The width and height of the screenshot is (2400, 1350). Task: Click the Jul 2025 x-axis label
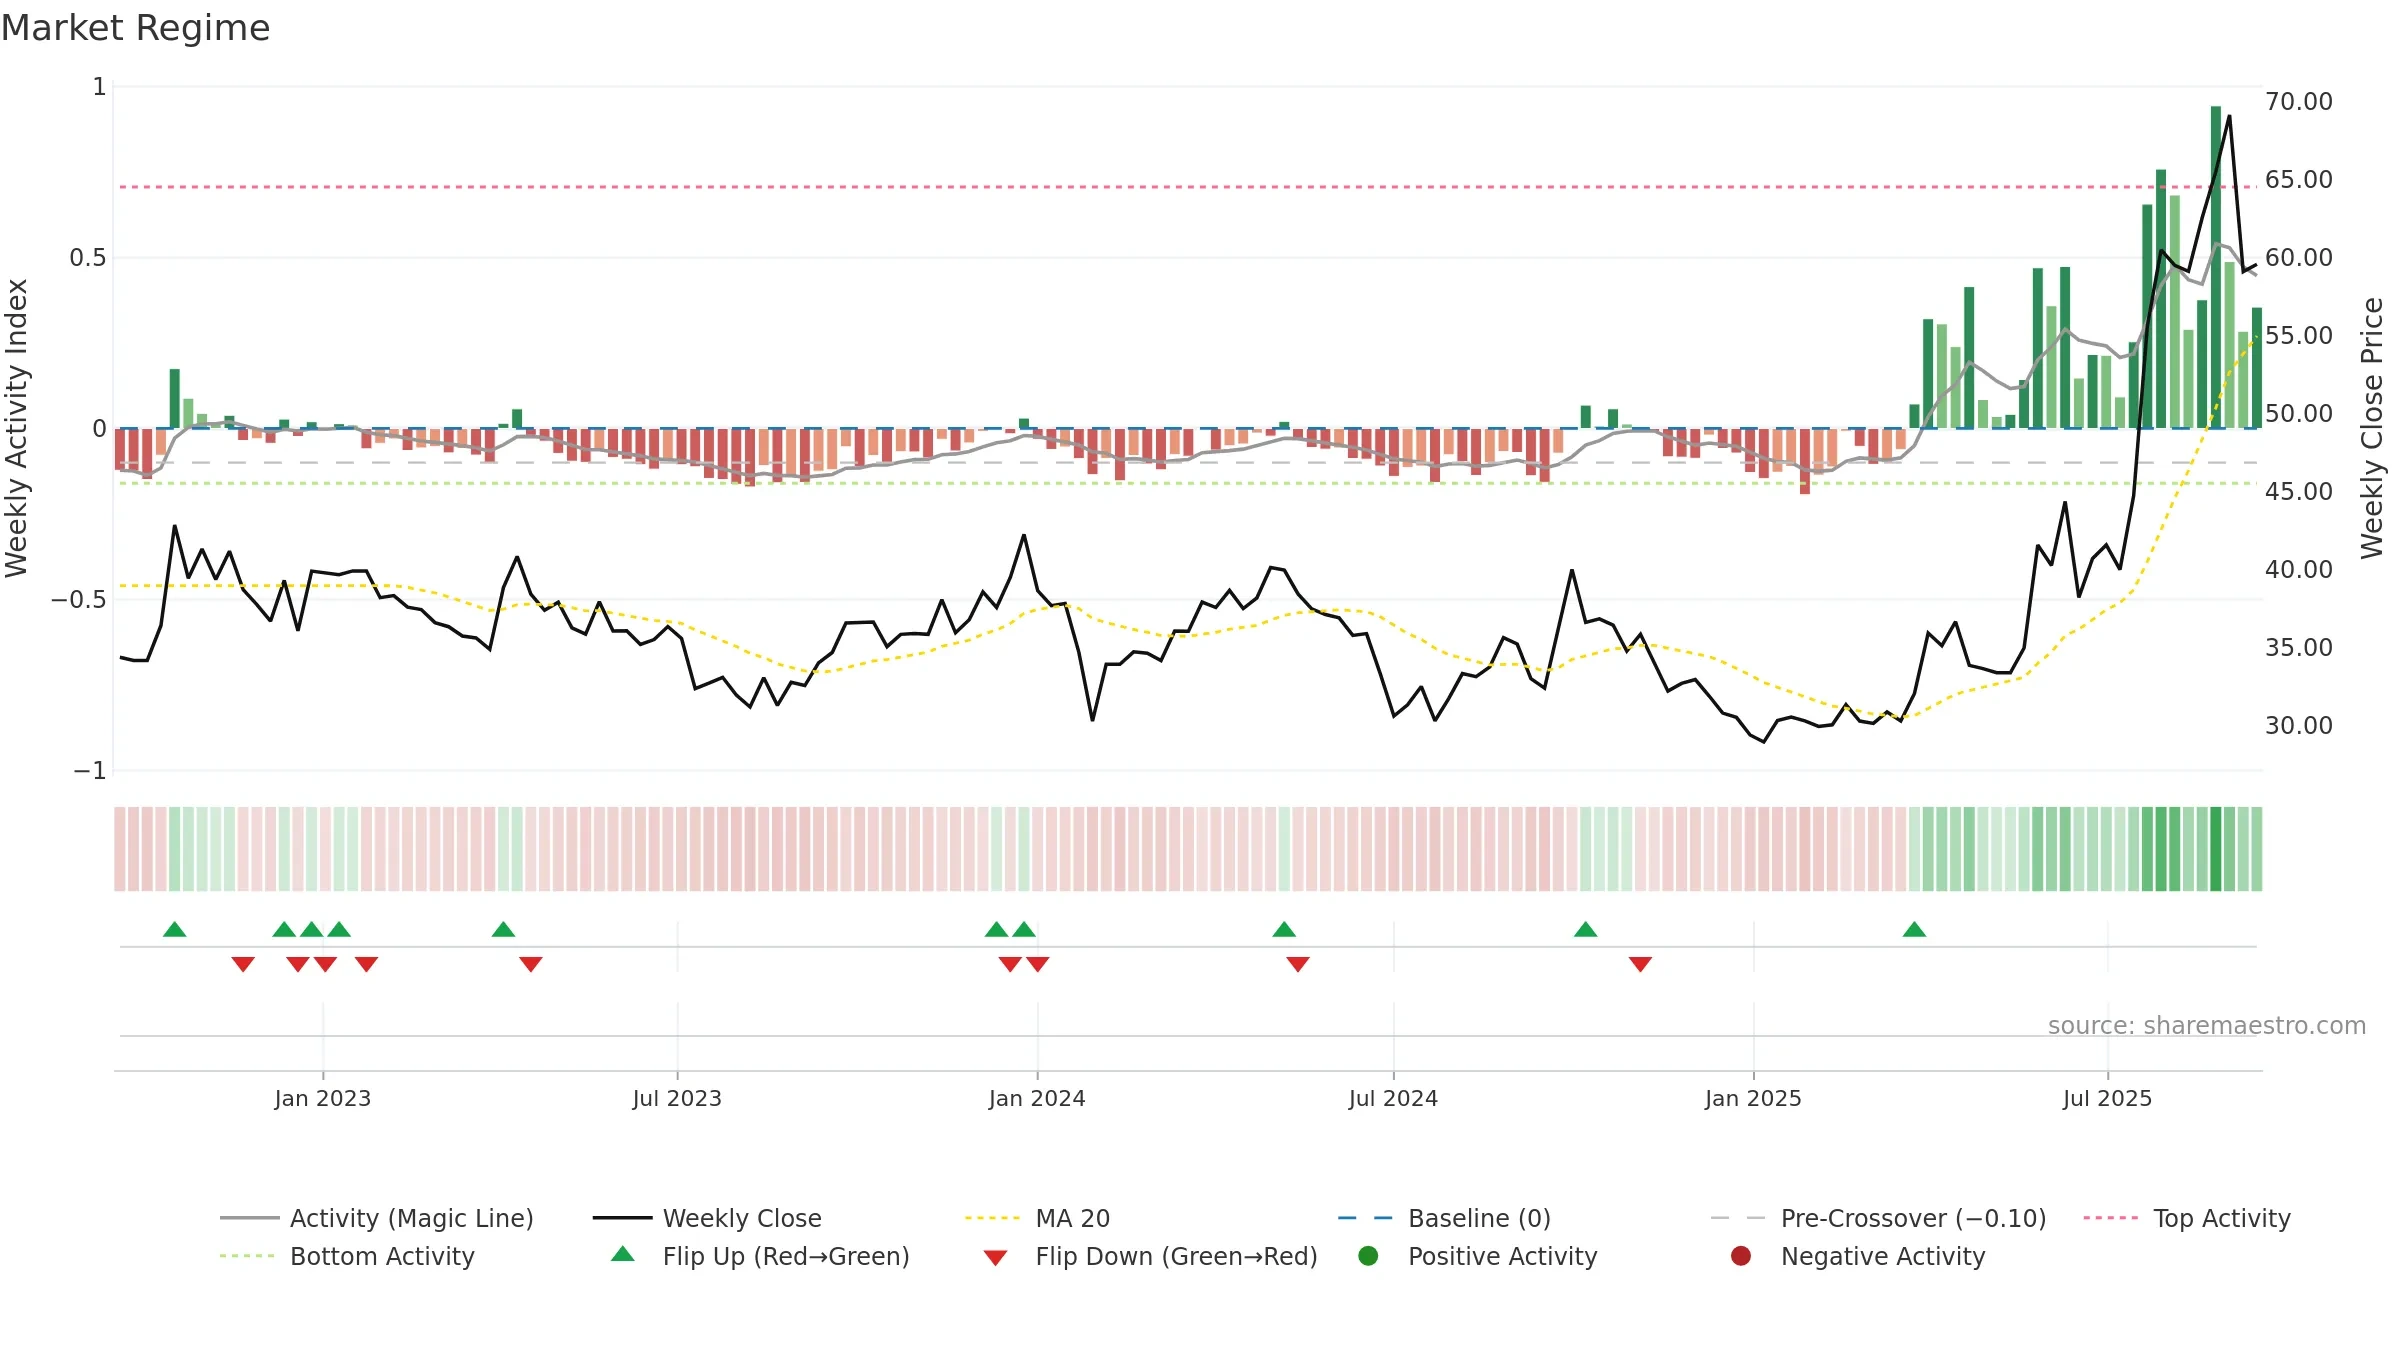pyautogui.click(x=2107, y=1098)
